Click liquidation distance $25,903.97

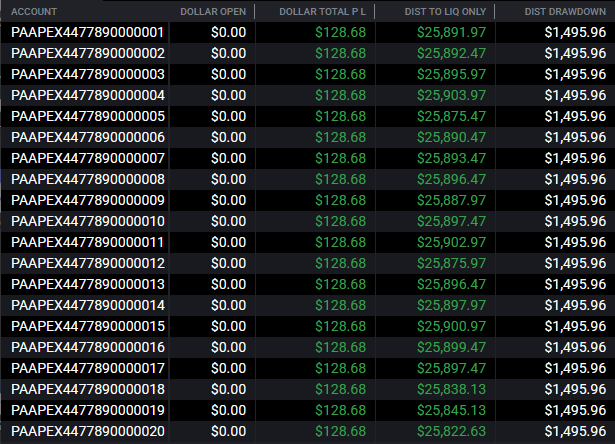click(x=451, y=95)
